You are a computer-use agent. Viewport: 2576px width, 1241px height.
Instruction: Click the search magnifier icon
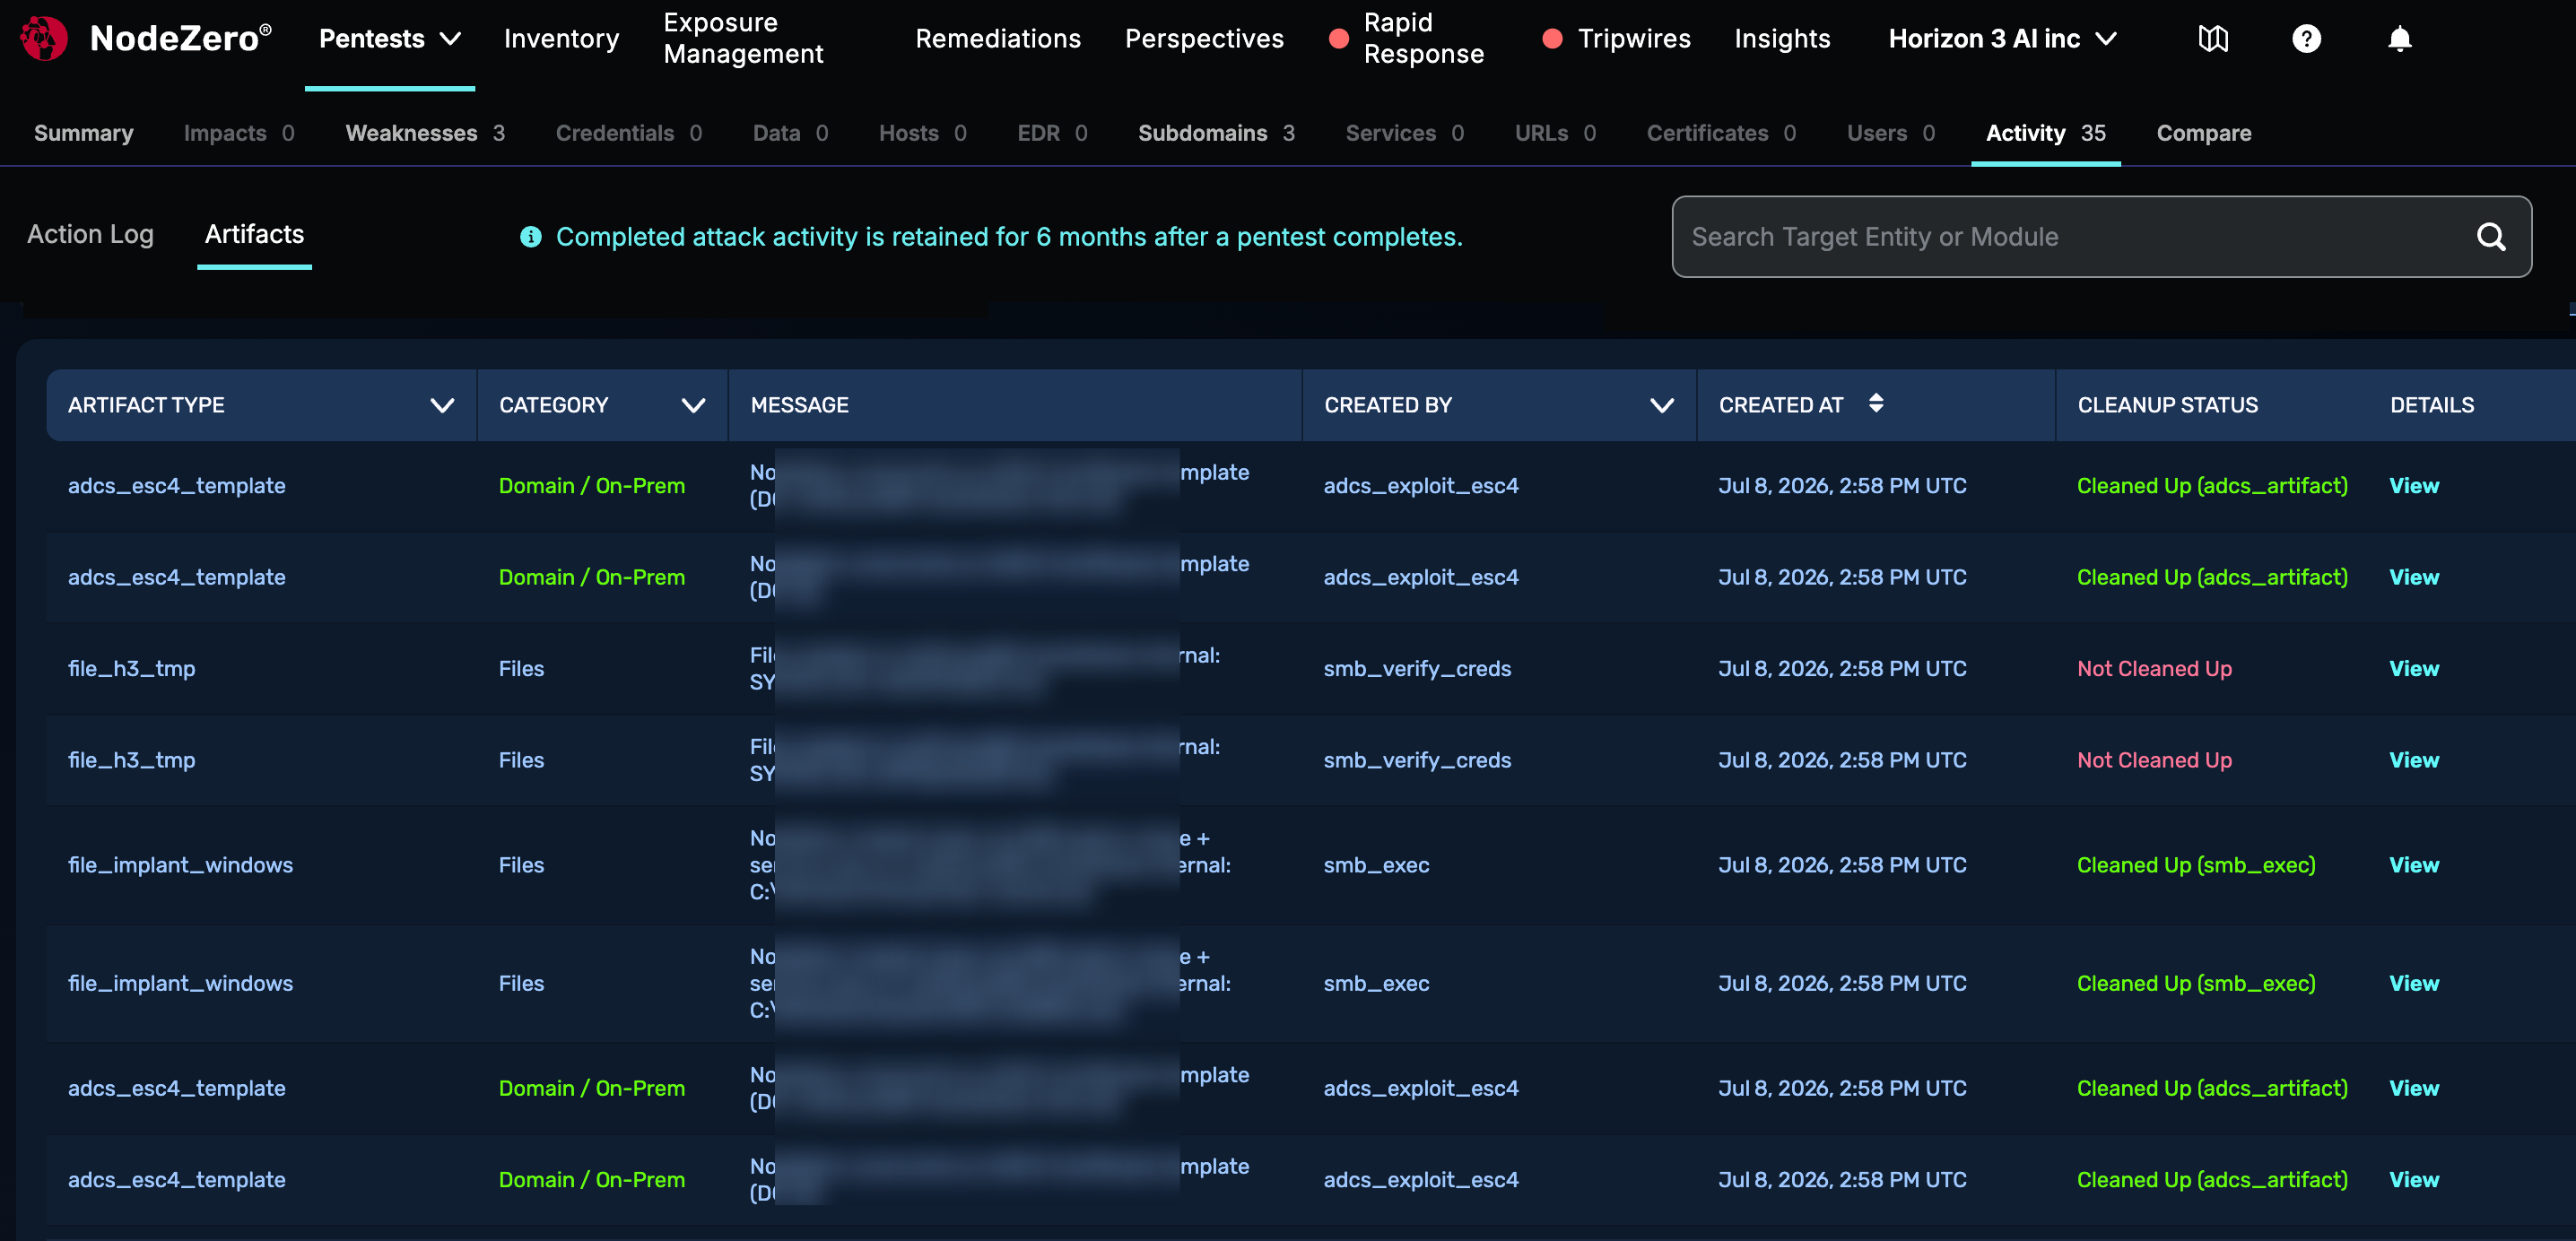[x=2491, y=237]
